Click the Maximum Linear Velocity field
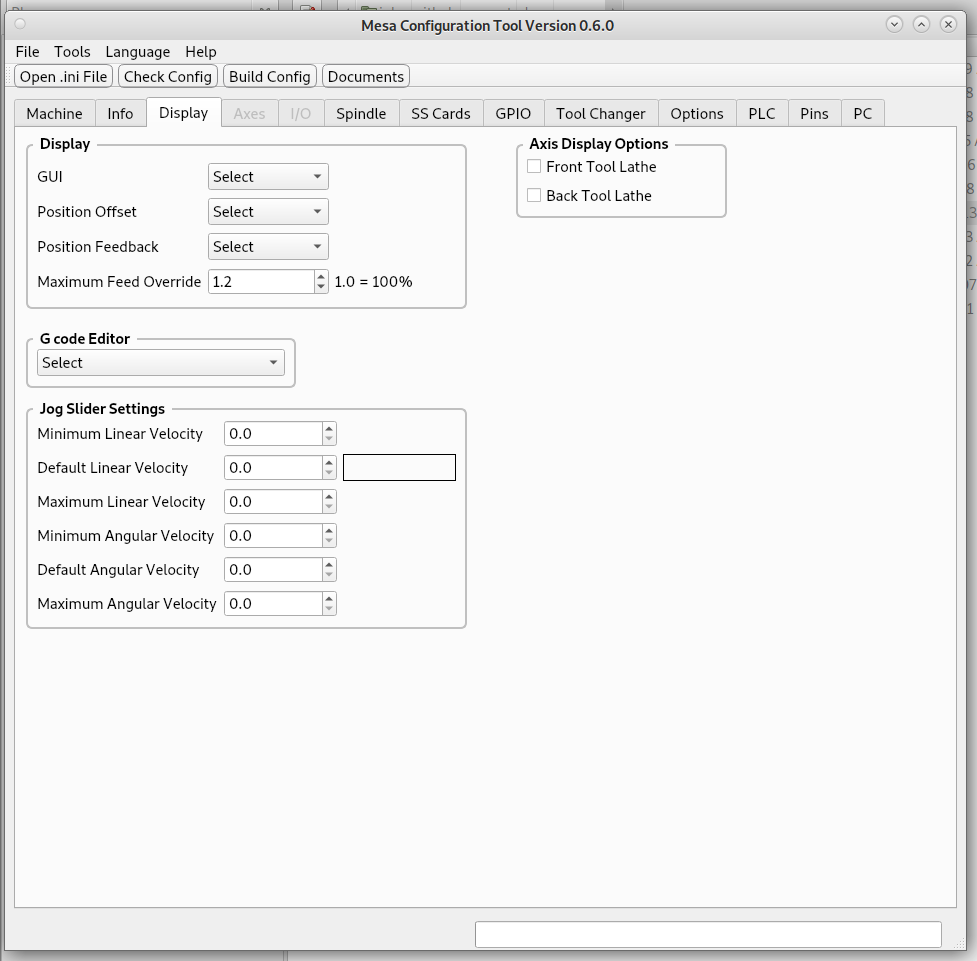Screen dimensions: 977x961 (x=273, y=502)
